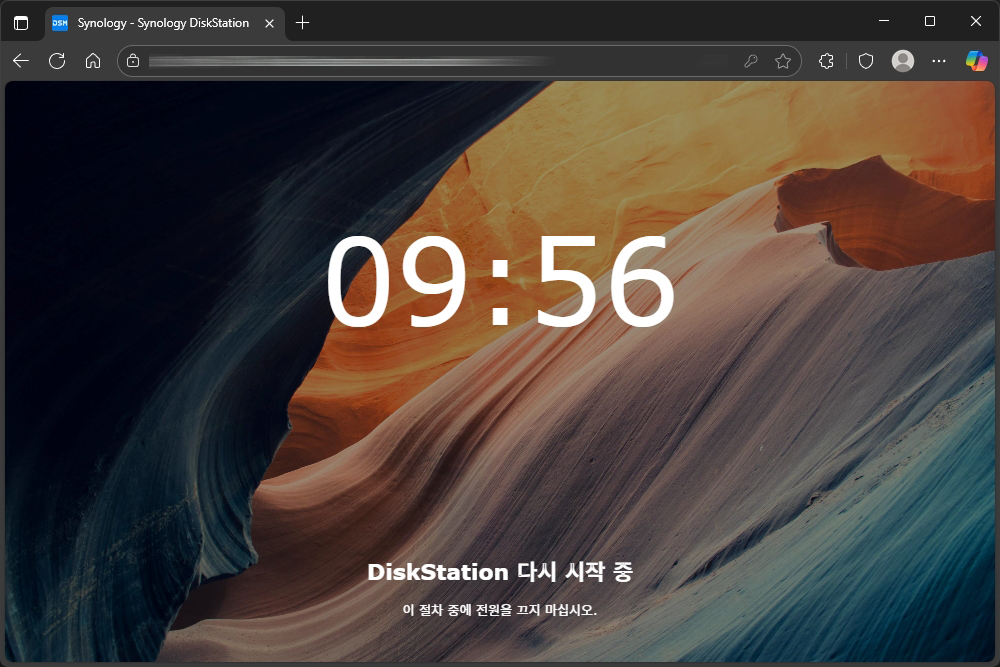Close the Synology DiskStation tab

(269, 24)
